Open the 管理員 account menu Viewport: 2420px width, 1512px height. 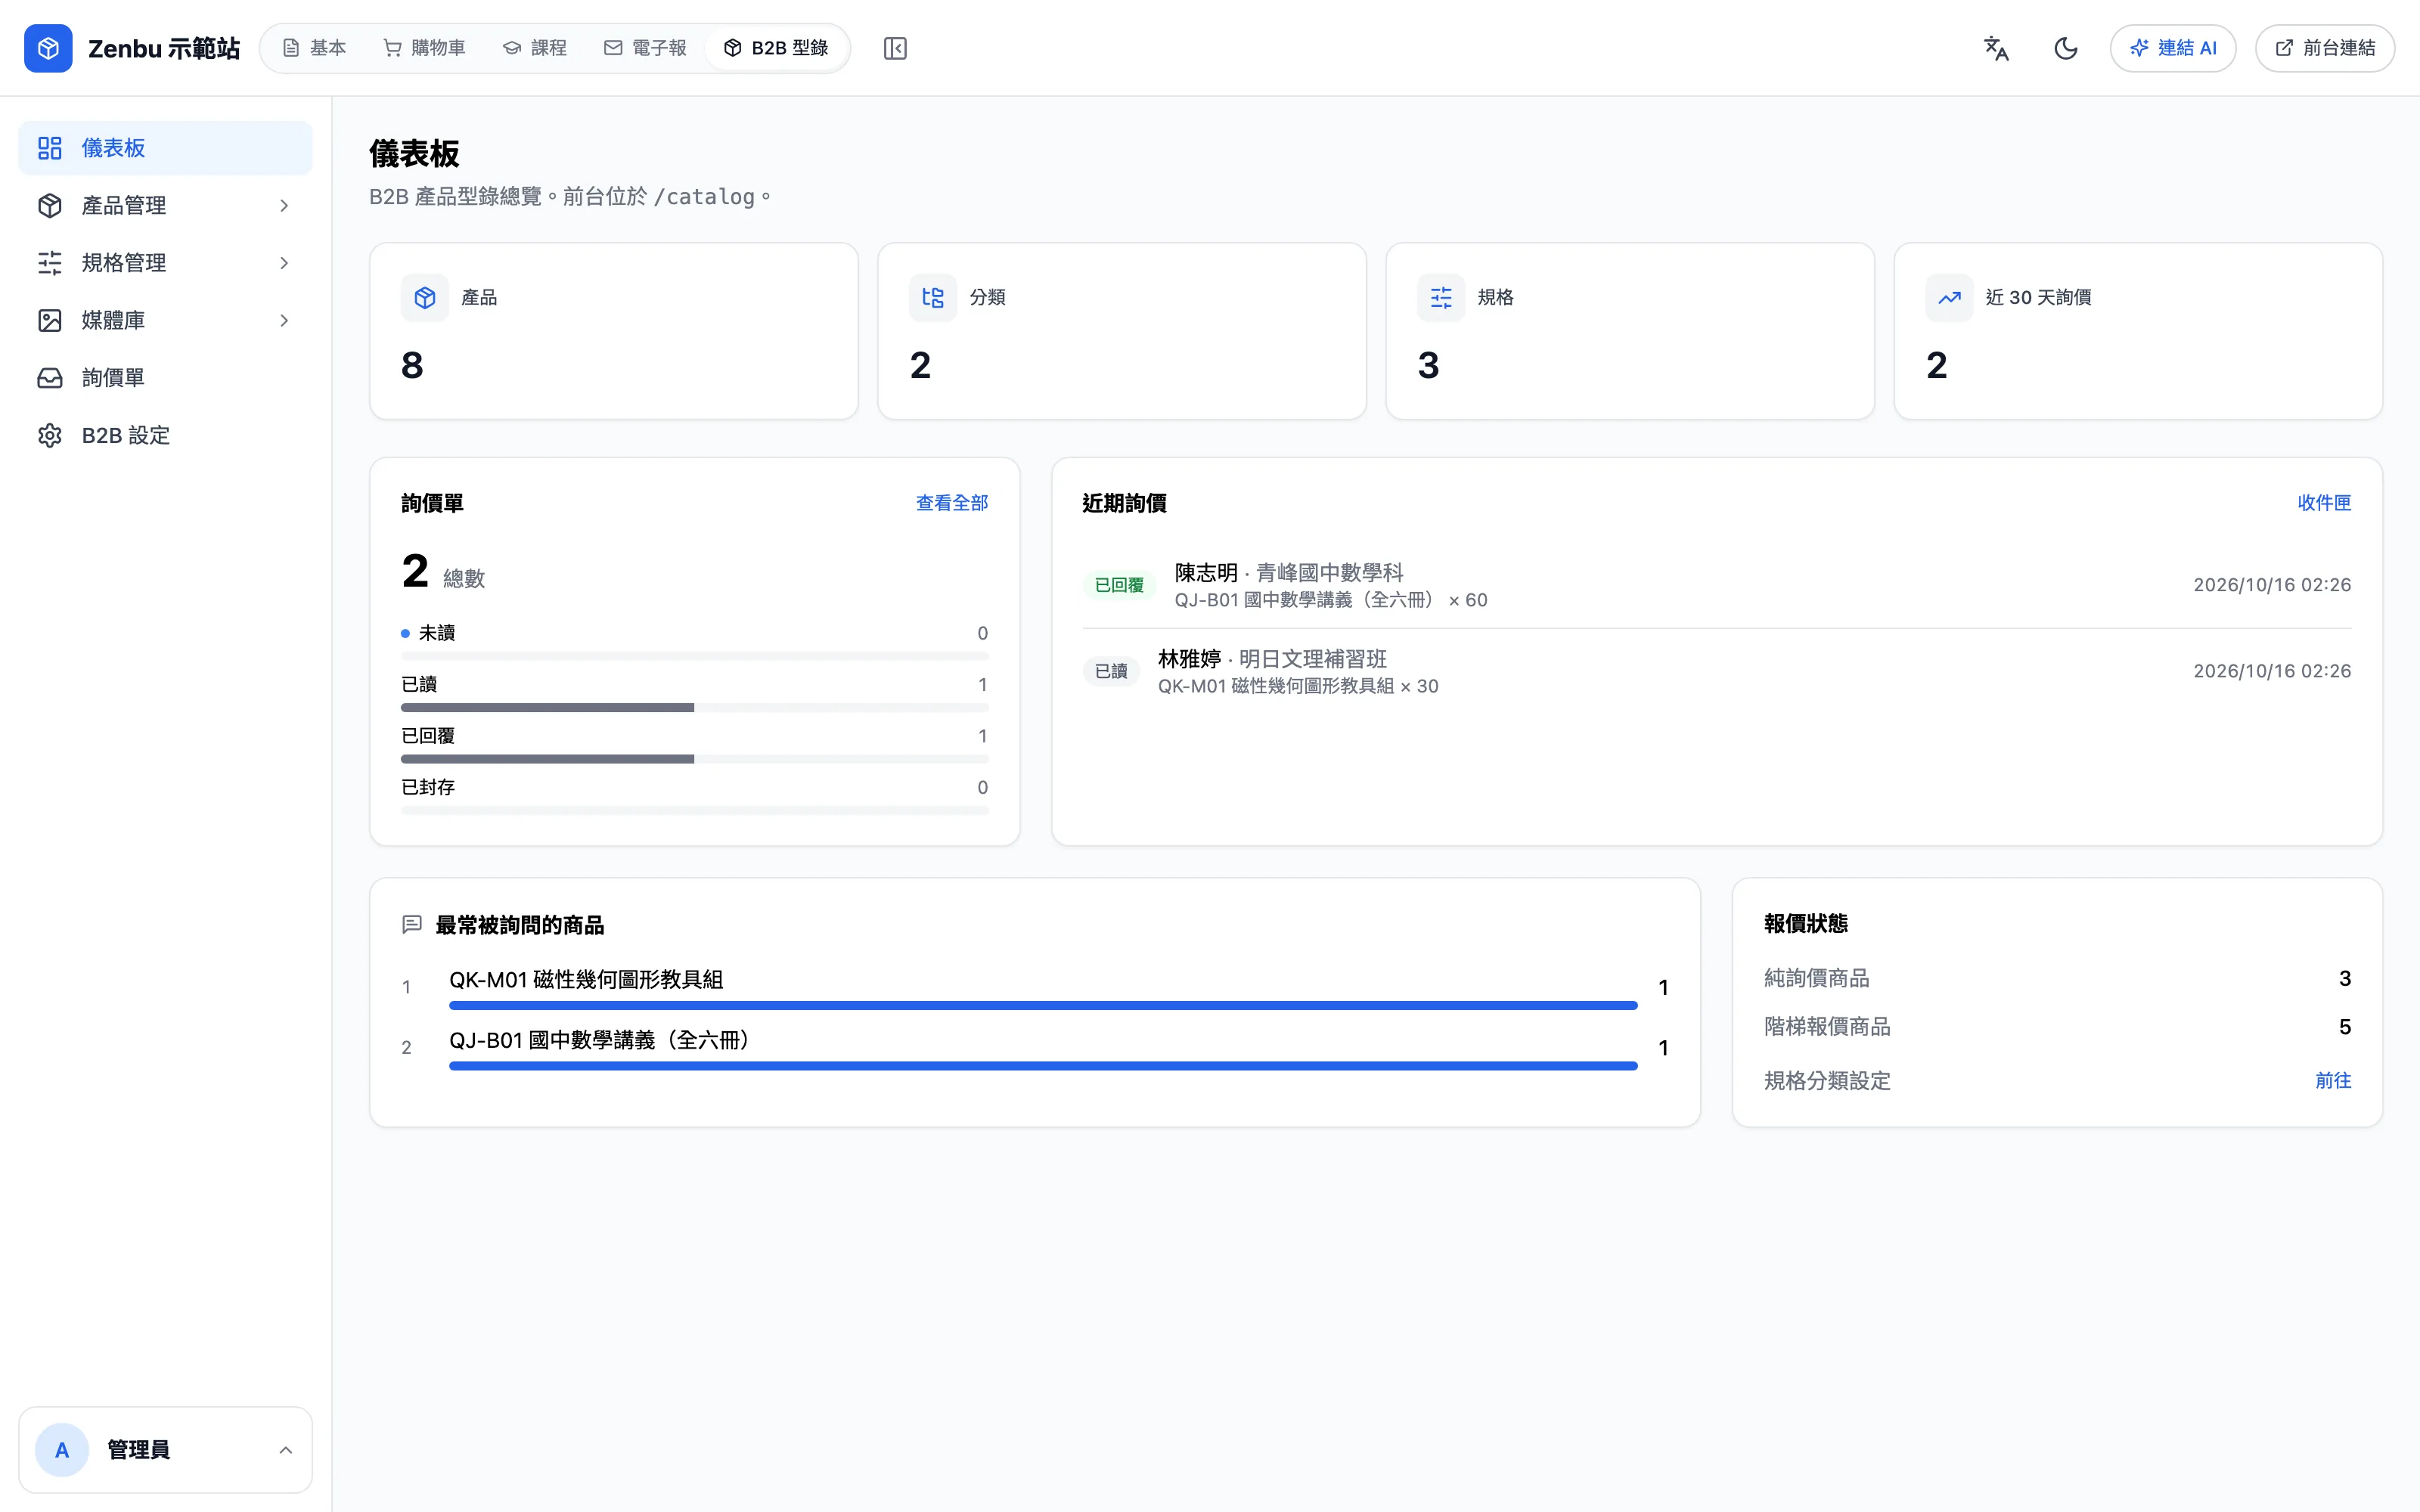click(x=165, y=1449)
